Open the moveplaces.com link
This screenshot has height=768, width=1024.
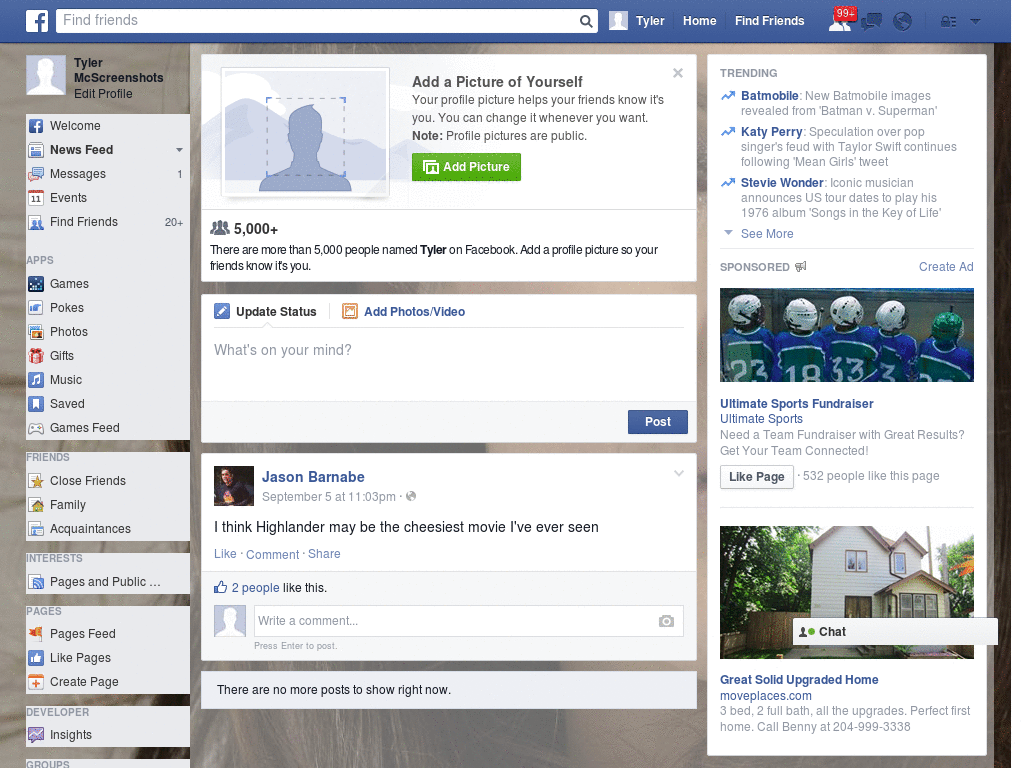765,696
